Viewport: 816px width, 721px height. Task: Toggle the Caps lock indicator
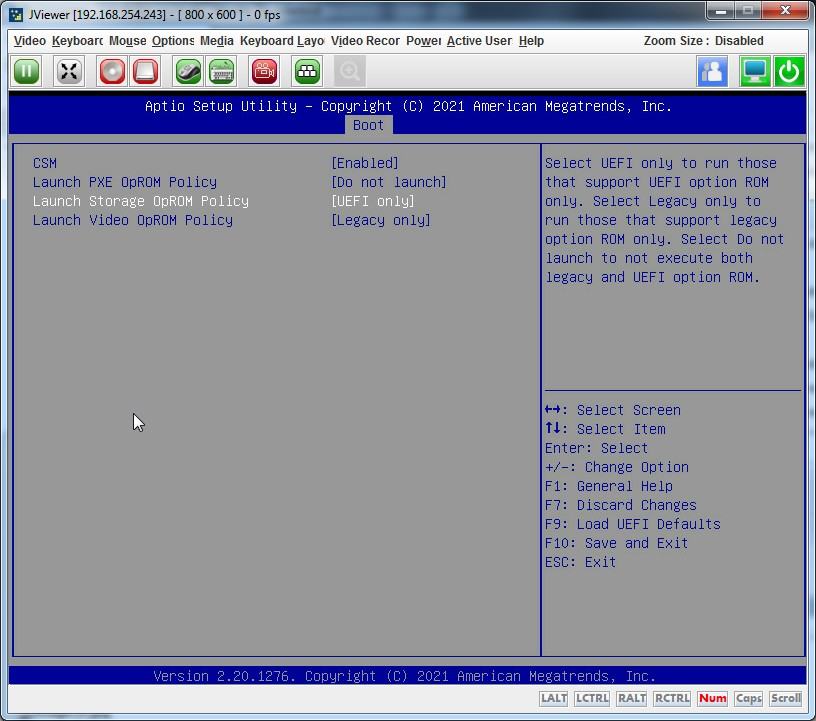point(748,698)
